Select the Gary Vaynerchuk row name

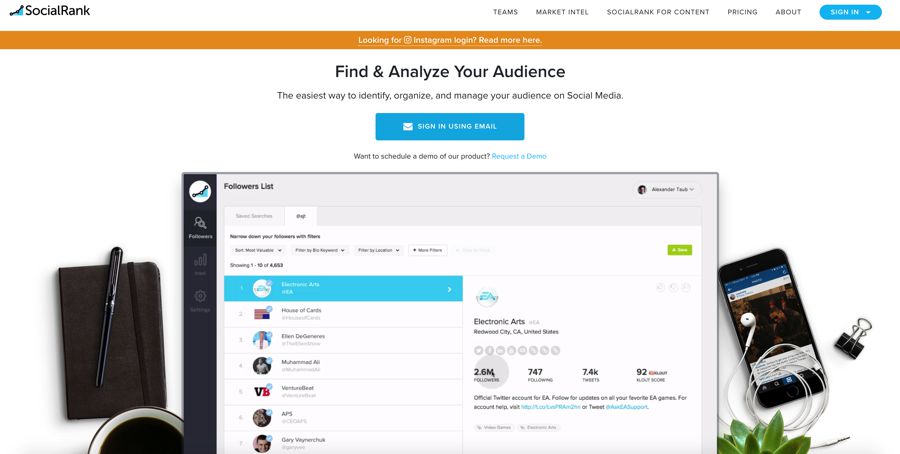pos(303,440)
